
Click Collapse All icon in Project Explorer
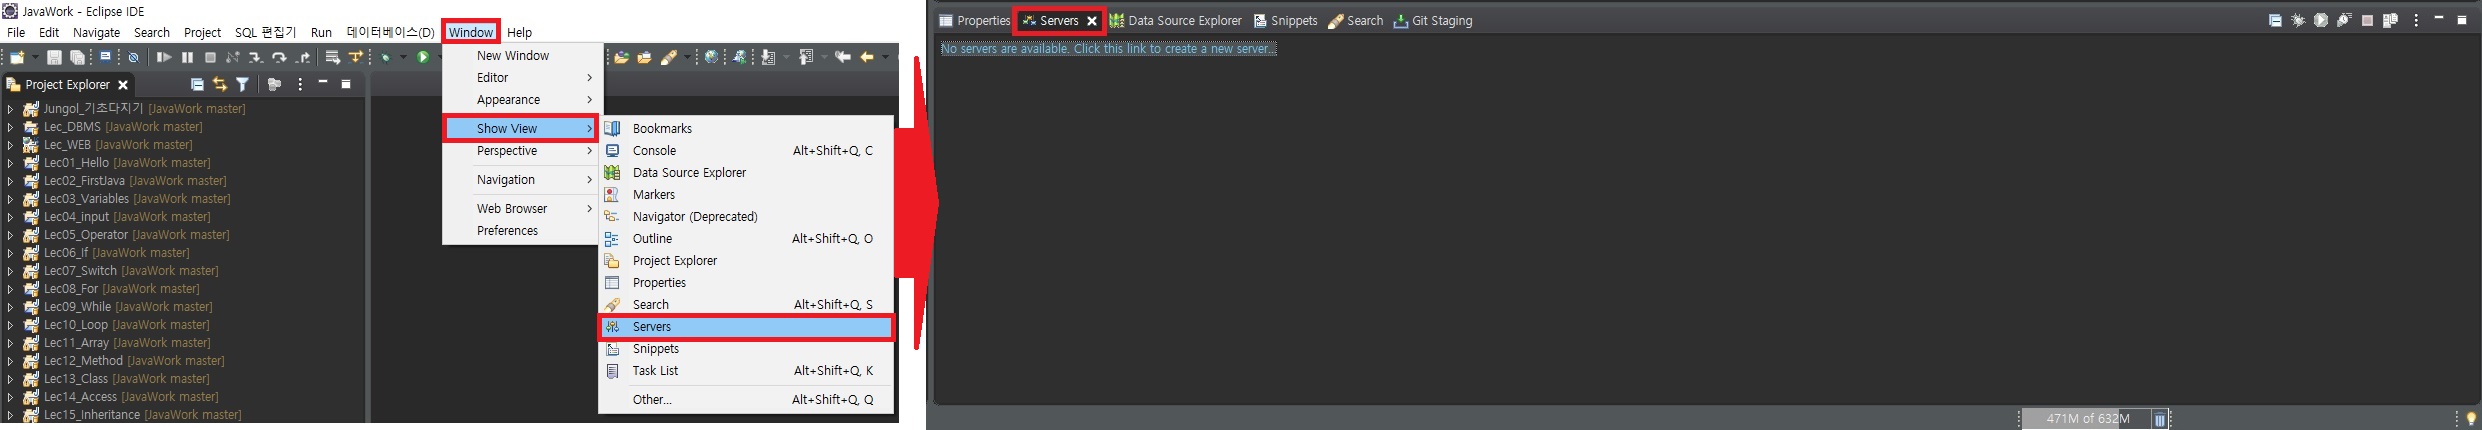click(197, 85)
